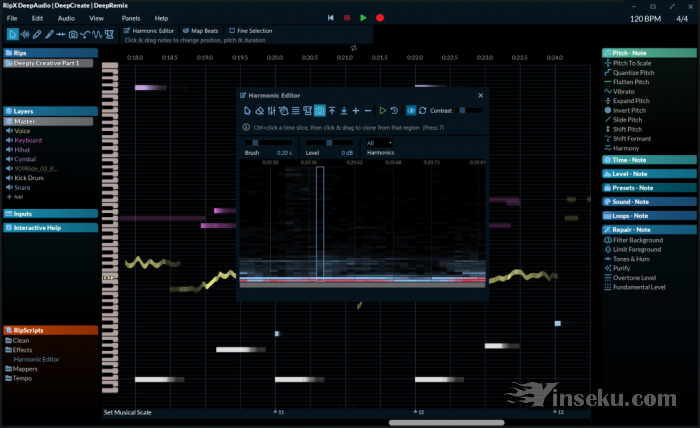Click the clone camera tool in Harmonic Editor
This screenshot has height=428, width=700.
320,110
